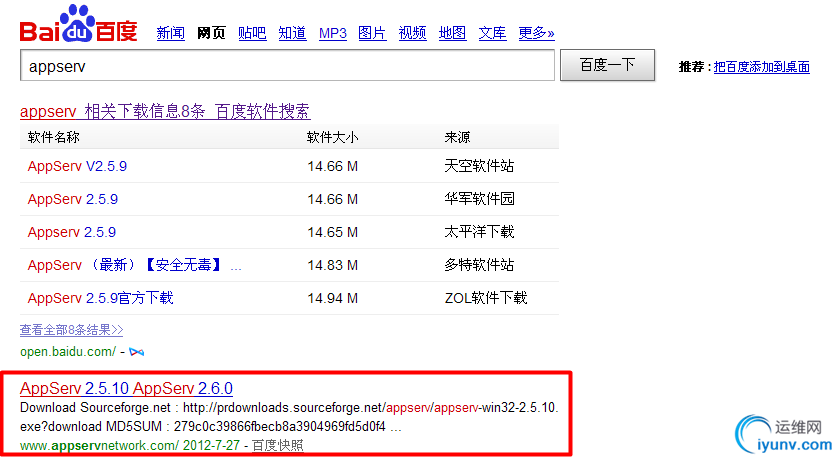This screenshot has height=461, width=838.
Task: Open AppServ V2.5.9 download link
Action: [x=77, y=166]
